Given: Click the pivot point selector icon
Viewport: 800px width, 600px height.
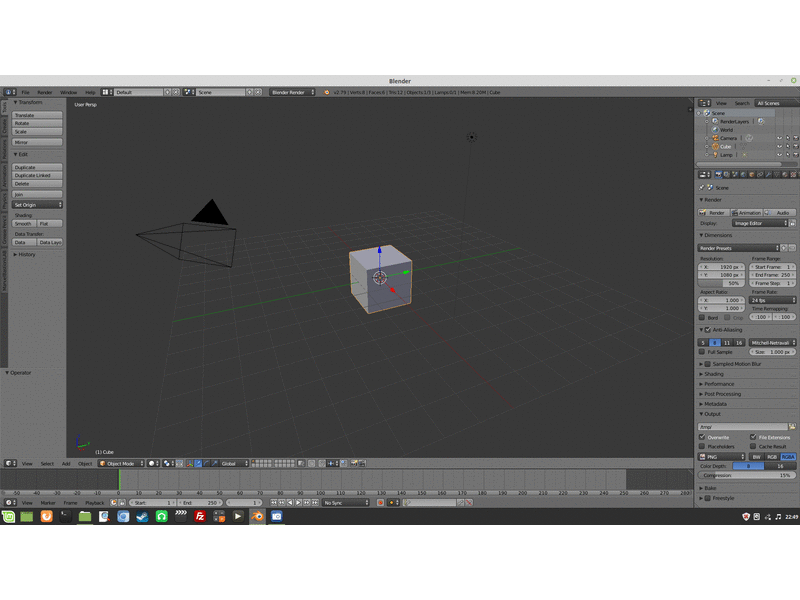Looking at the screenshot, I should 168,463.
